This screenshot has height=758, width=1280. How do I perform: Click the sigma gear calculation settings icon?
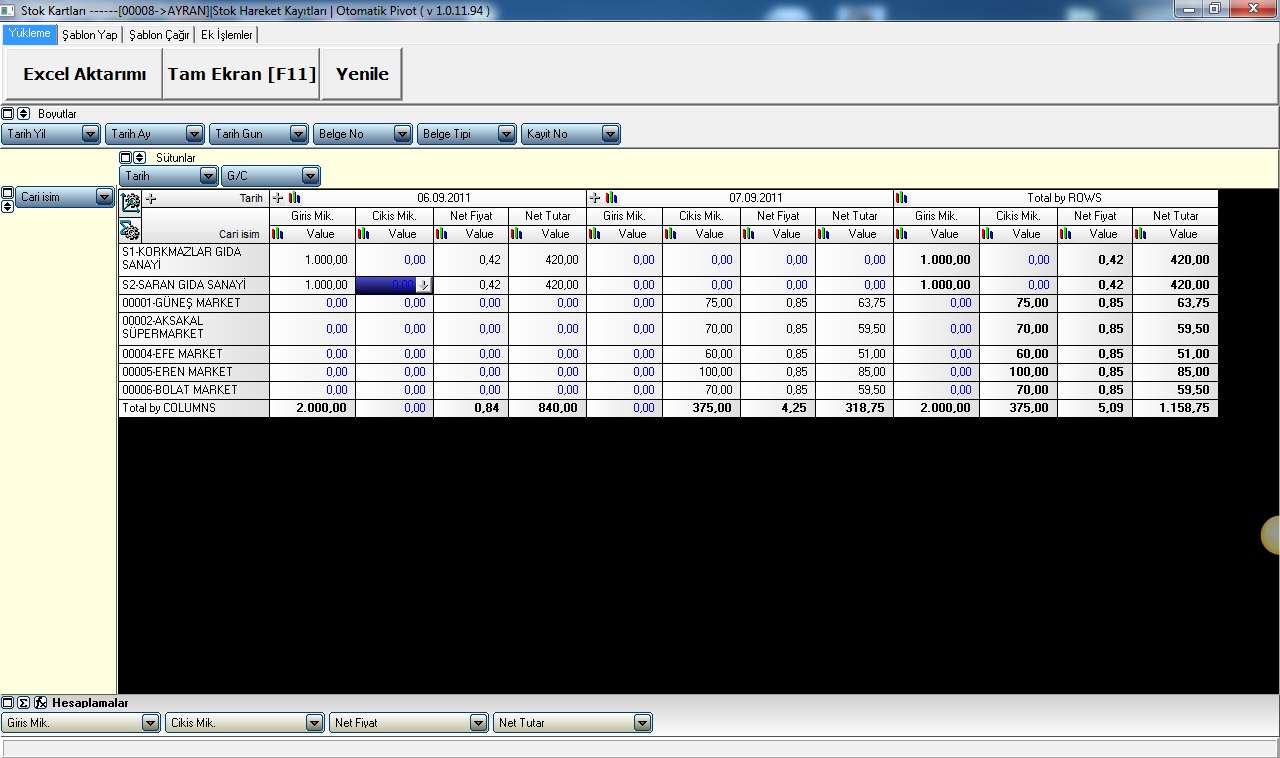(x=130, y=231)
